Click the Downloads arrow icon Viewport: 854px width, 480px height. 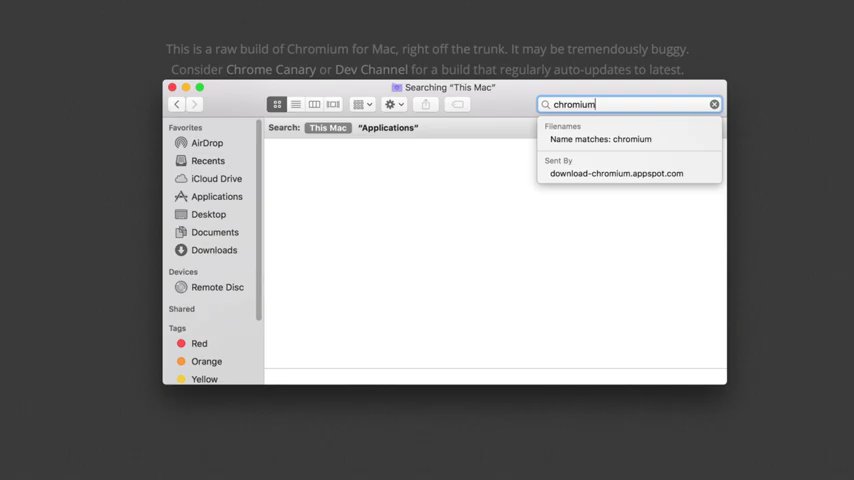coord(181,250)
